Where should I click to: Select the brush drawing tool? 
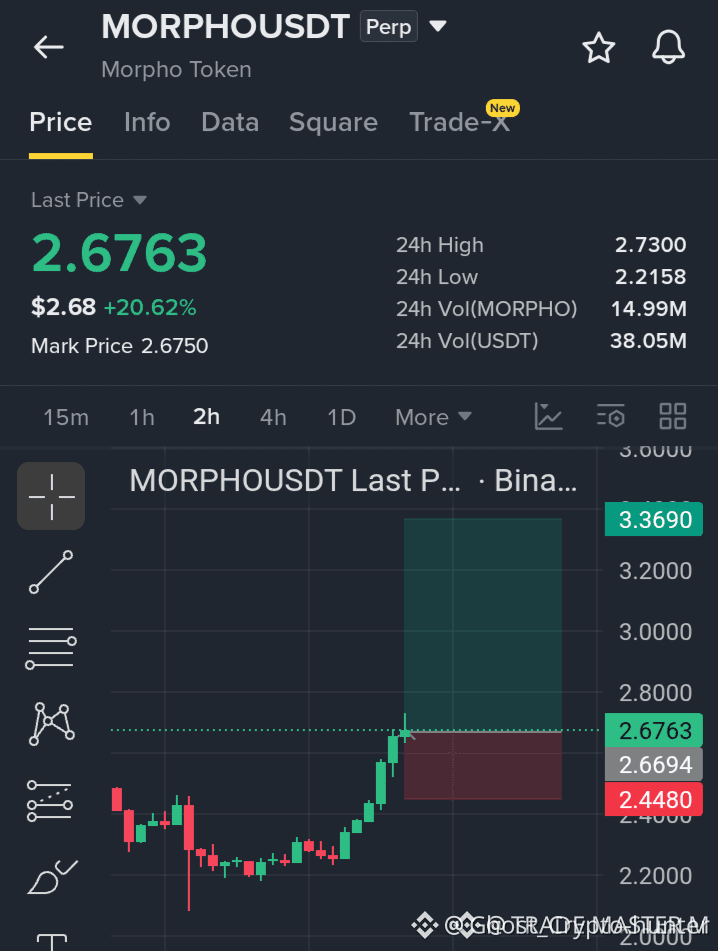tap(52, 877)
